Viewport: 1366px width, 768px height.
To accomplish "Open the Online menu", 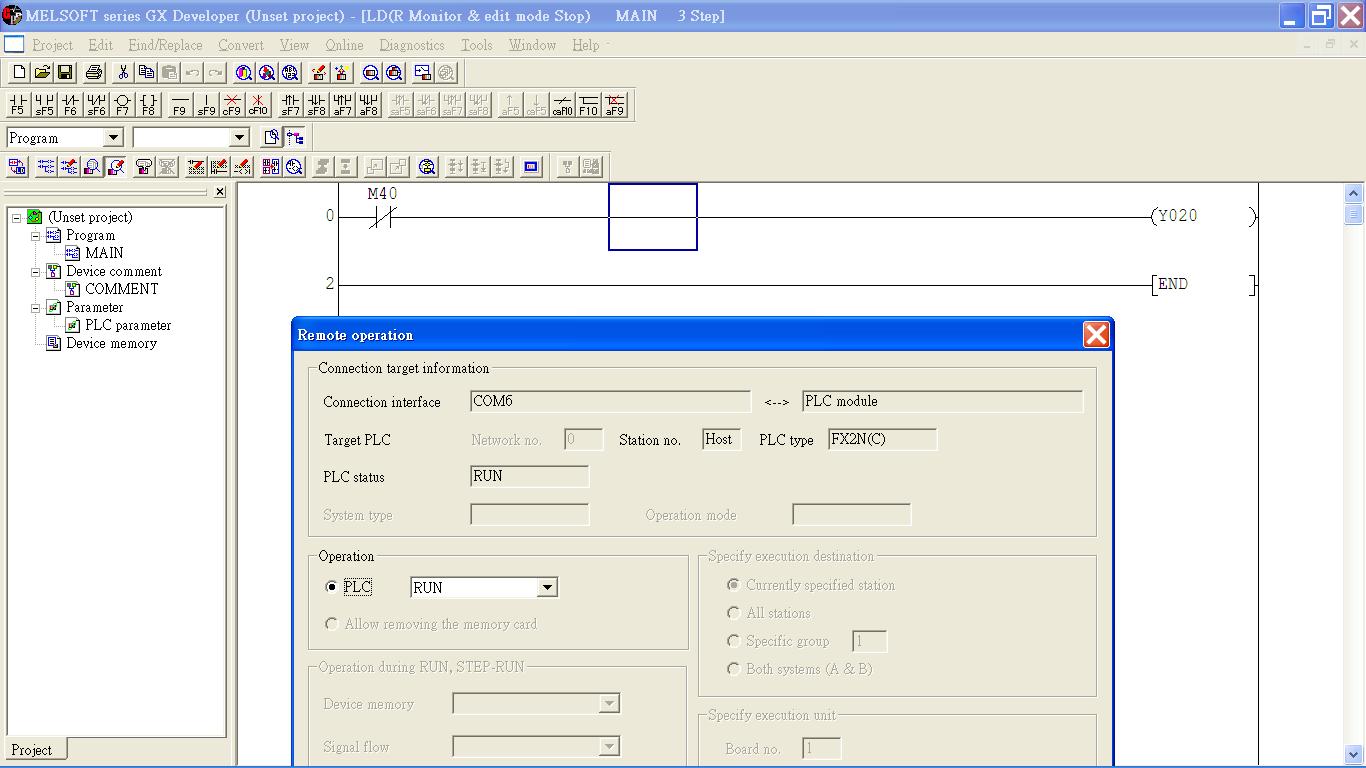I will (344, 45).
